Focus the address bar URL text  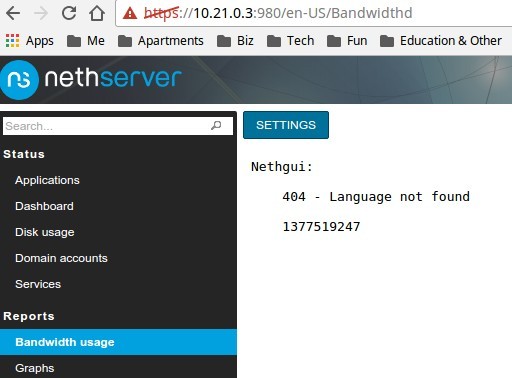click(x=278, y=13)
